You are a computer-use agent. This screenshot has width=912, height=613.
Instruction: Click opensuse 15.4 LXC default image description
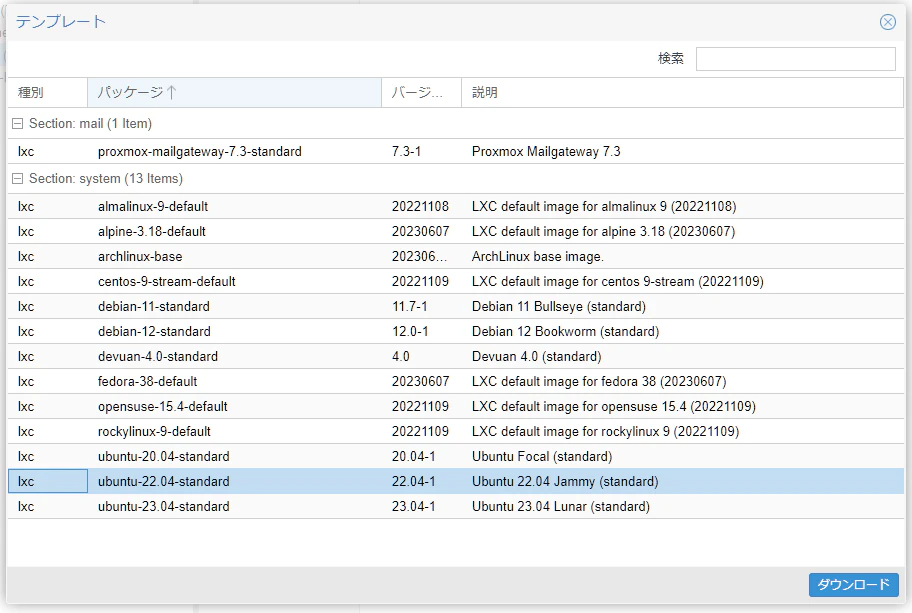coord(614,407)
